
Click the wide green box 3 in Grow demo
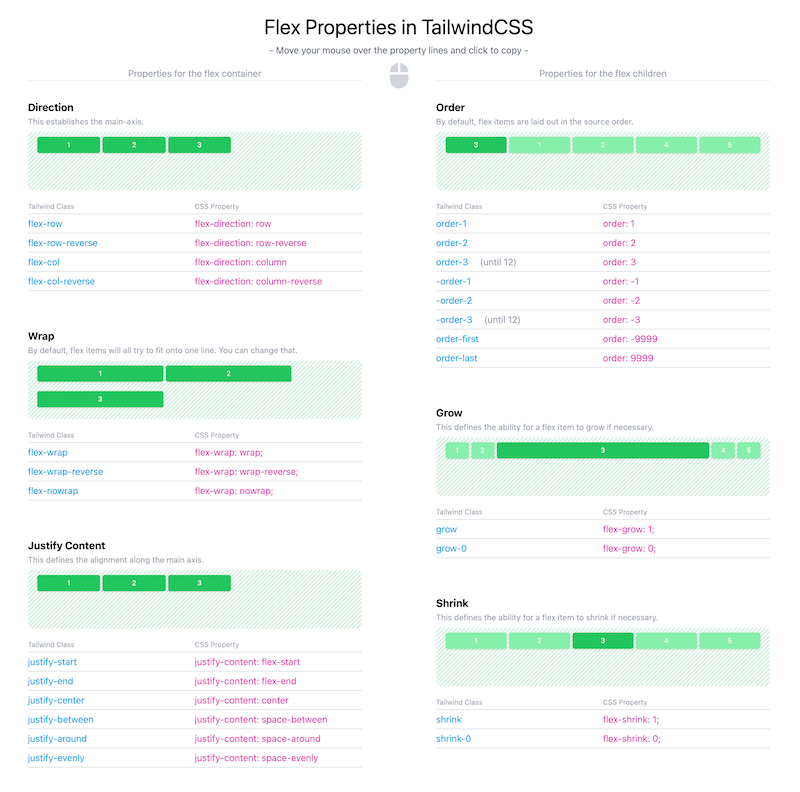pos(603,451)
